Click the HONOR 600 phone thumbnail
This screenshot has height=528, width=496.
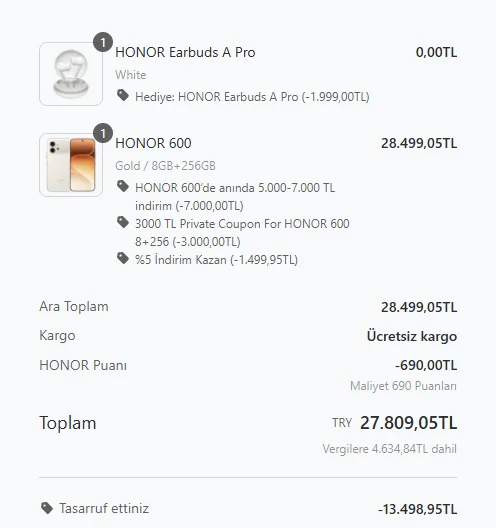pyautogui.click(x=71, y=165)
